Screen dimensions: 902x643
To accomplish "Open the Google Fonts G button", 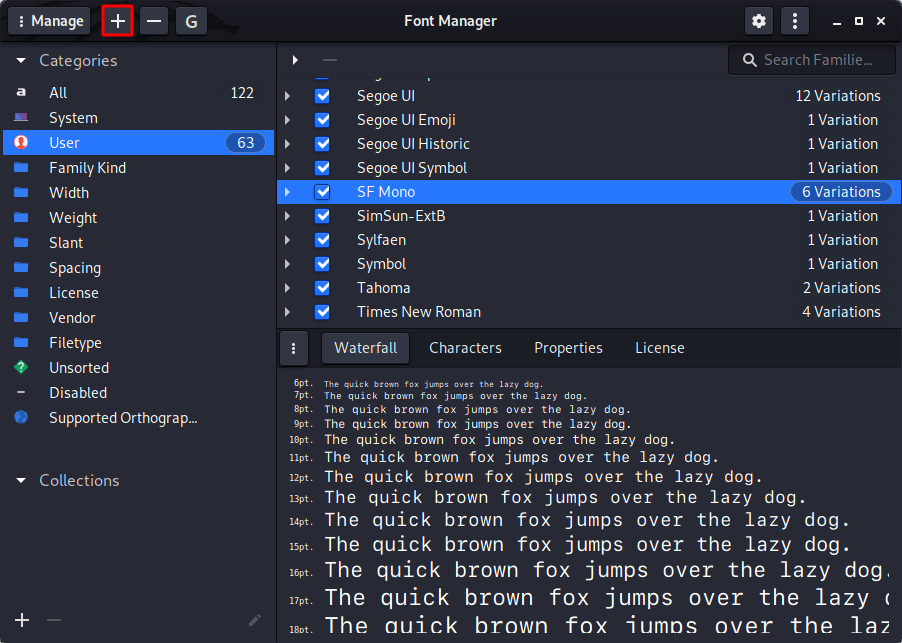I will (191, 21).
